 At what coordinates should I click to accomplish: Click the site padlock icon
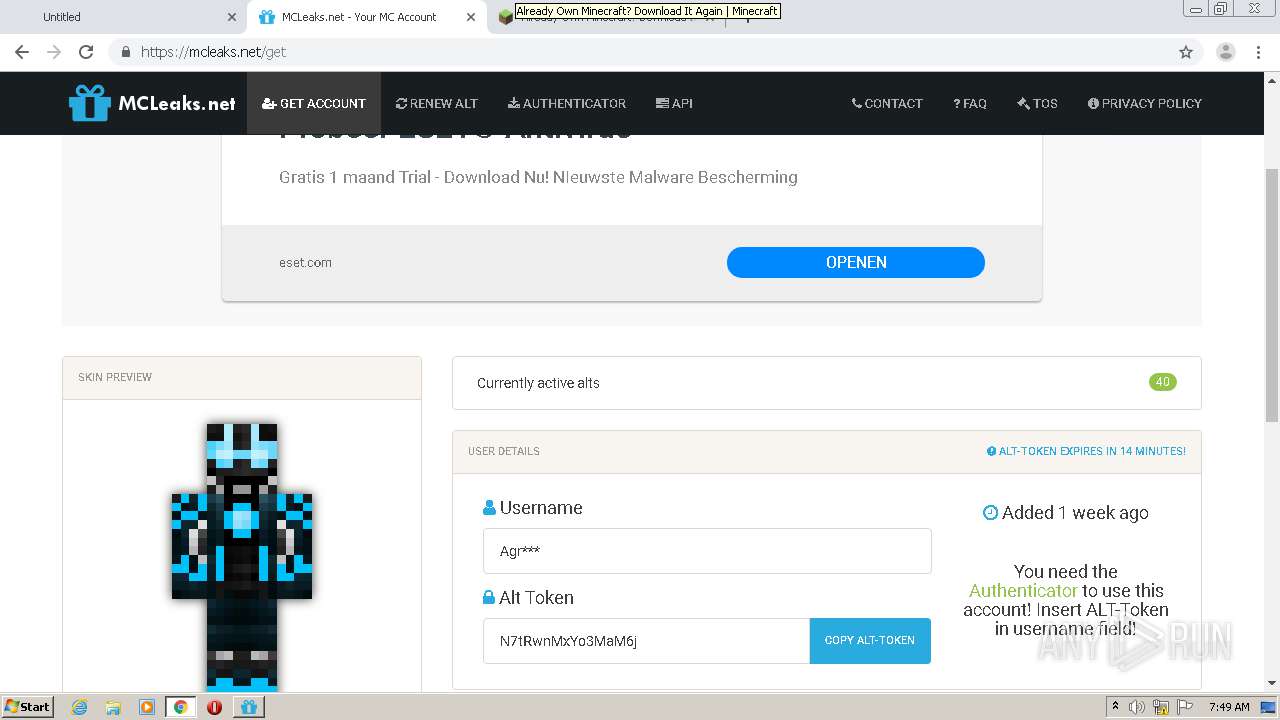coord(126,52)
